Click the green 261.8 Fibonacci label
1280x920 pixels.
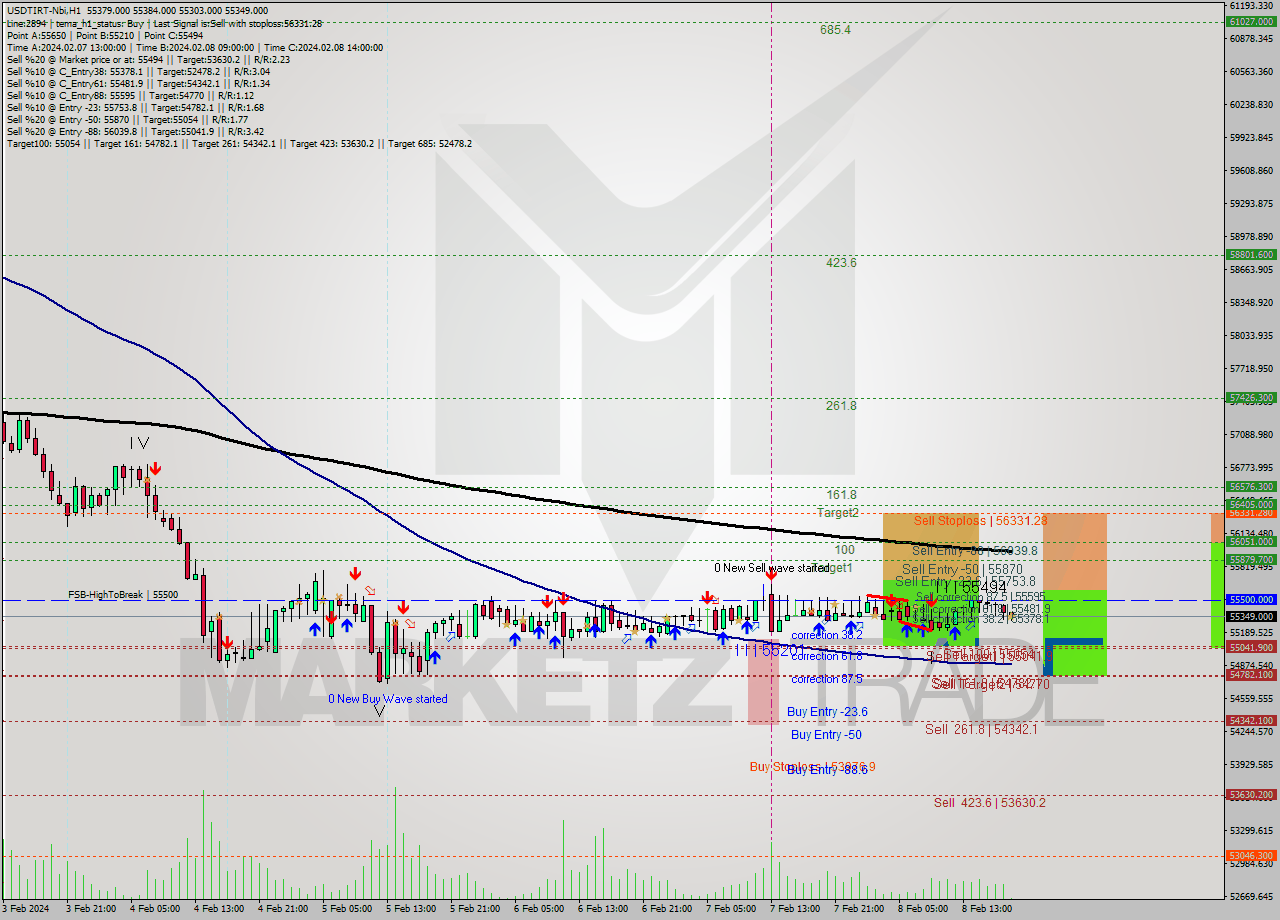click(x=841, y=406)
